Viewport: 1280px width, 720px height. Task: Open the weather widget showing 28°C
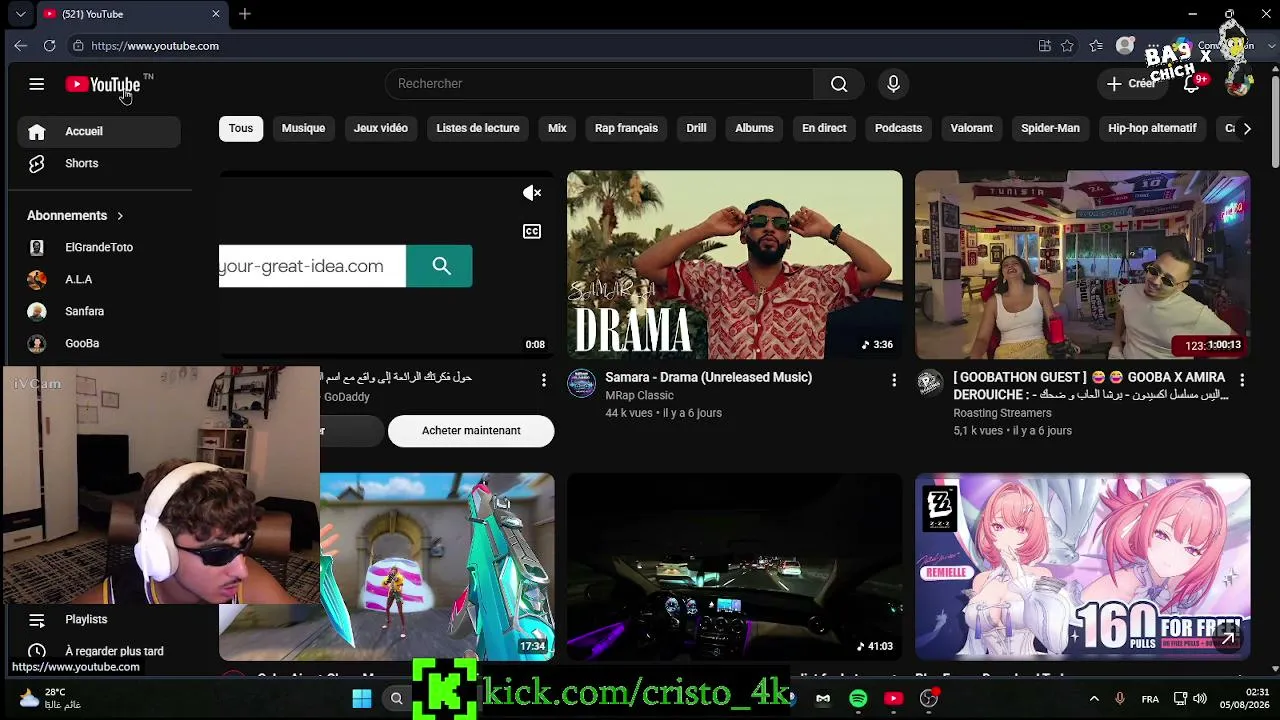pos(49,698)
